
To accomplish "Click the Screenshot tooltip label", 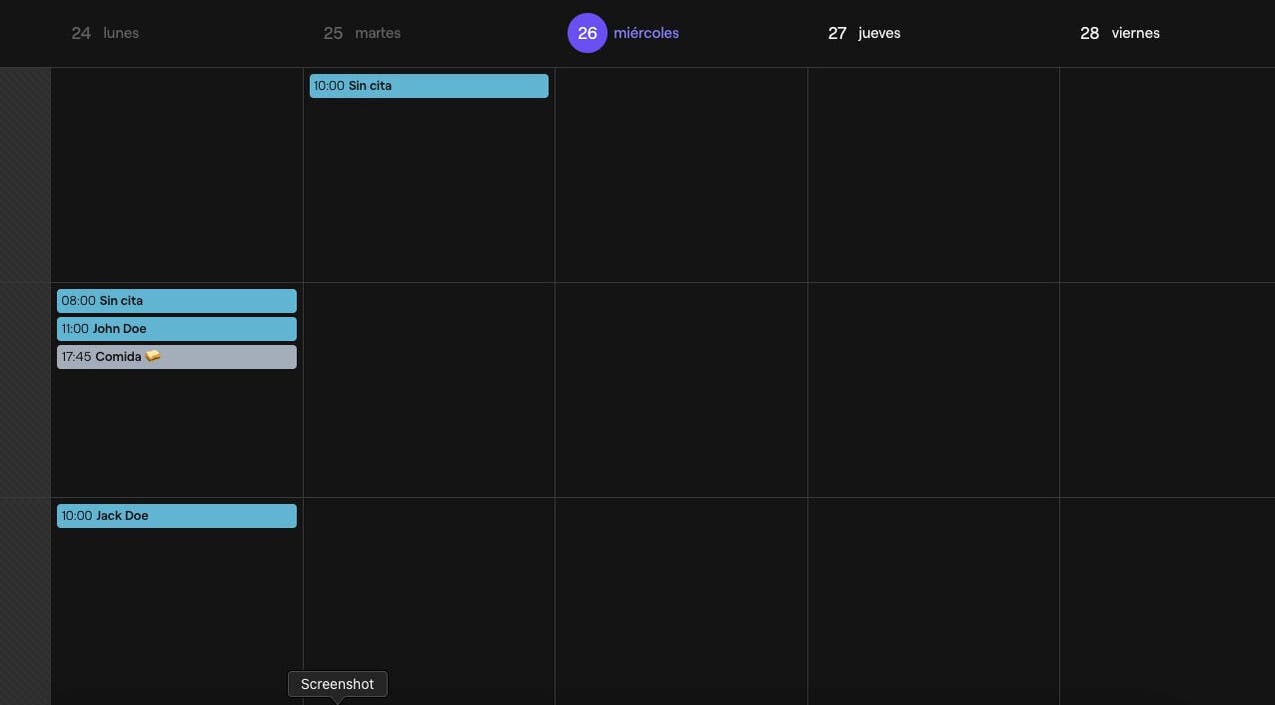I will [x=337, y=684].
